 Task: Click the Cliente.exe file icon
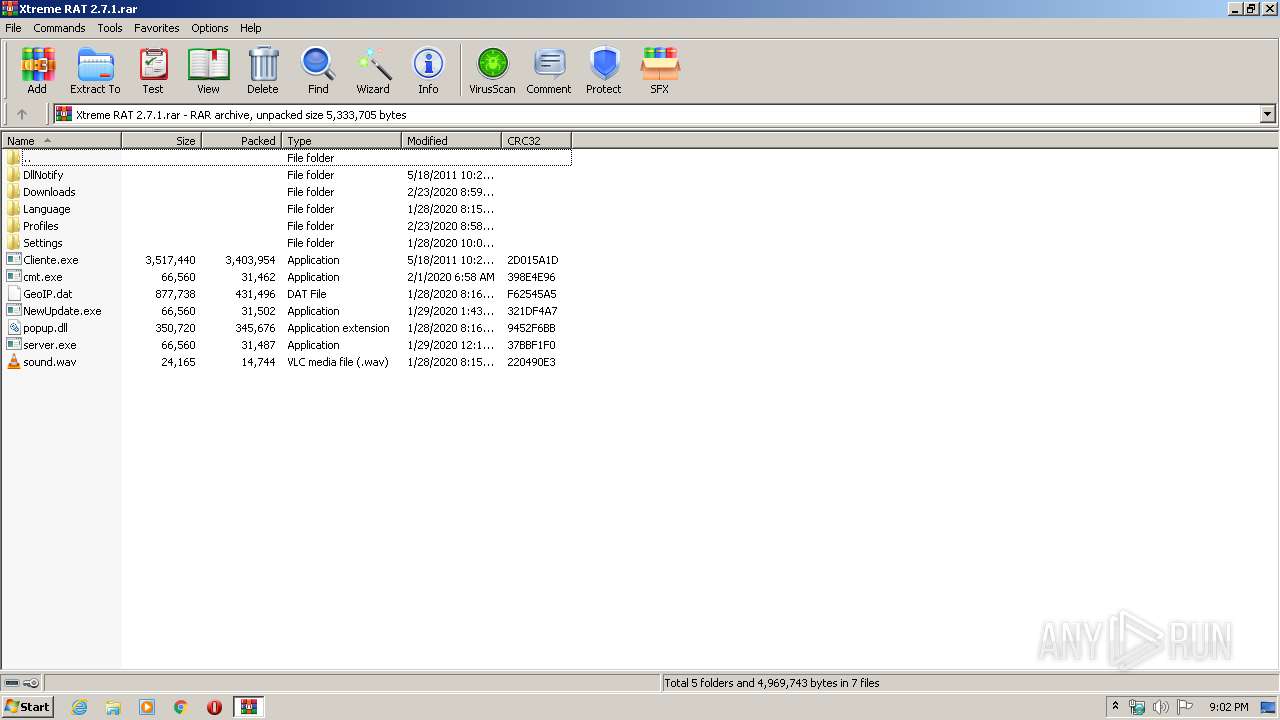[13, 260]
